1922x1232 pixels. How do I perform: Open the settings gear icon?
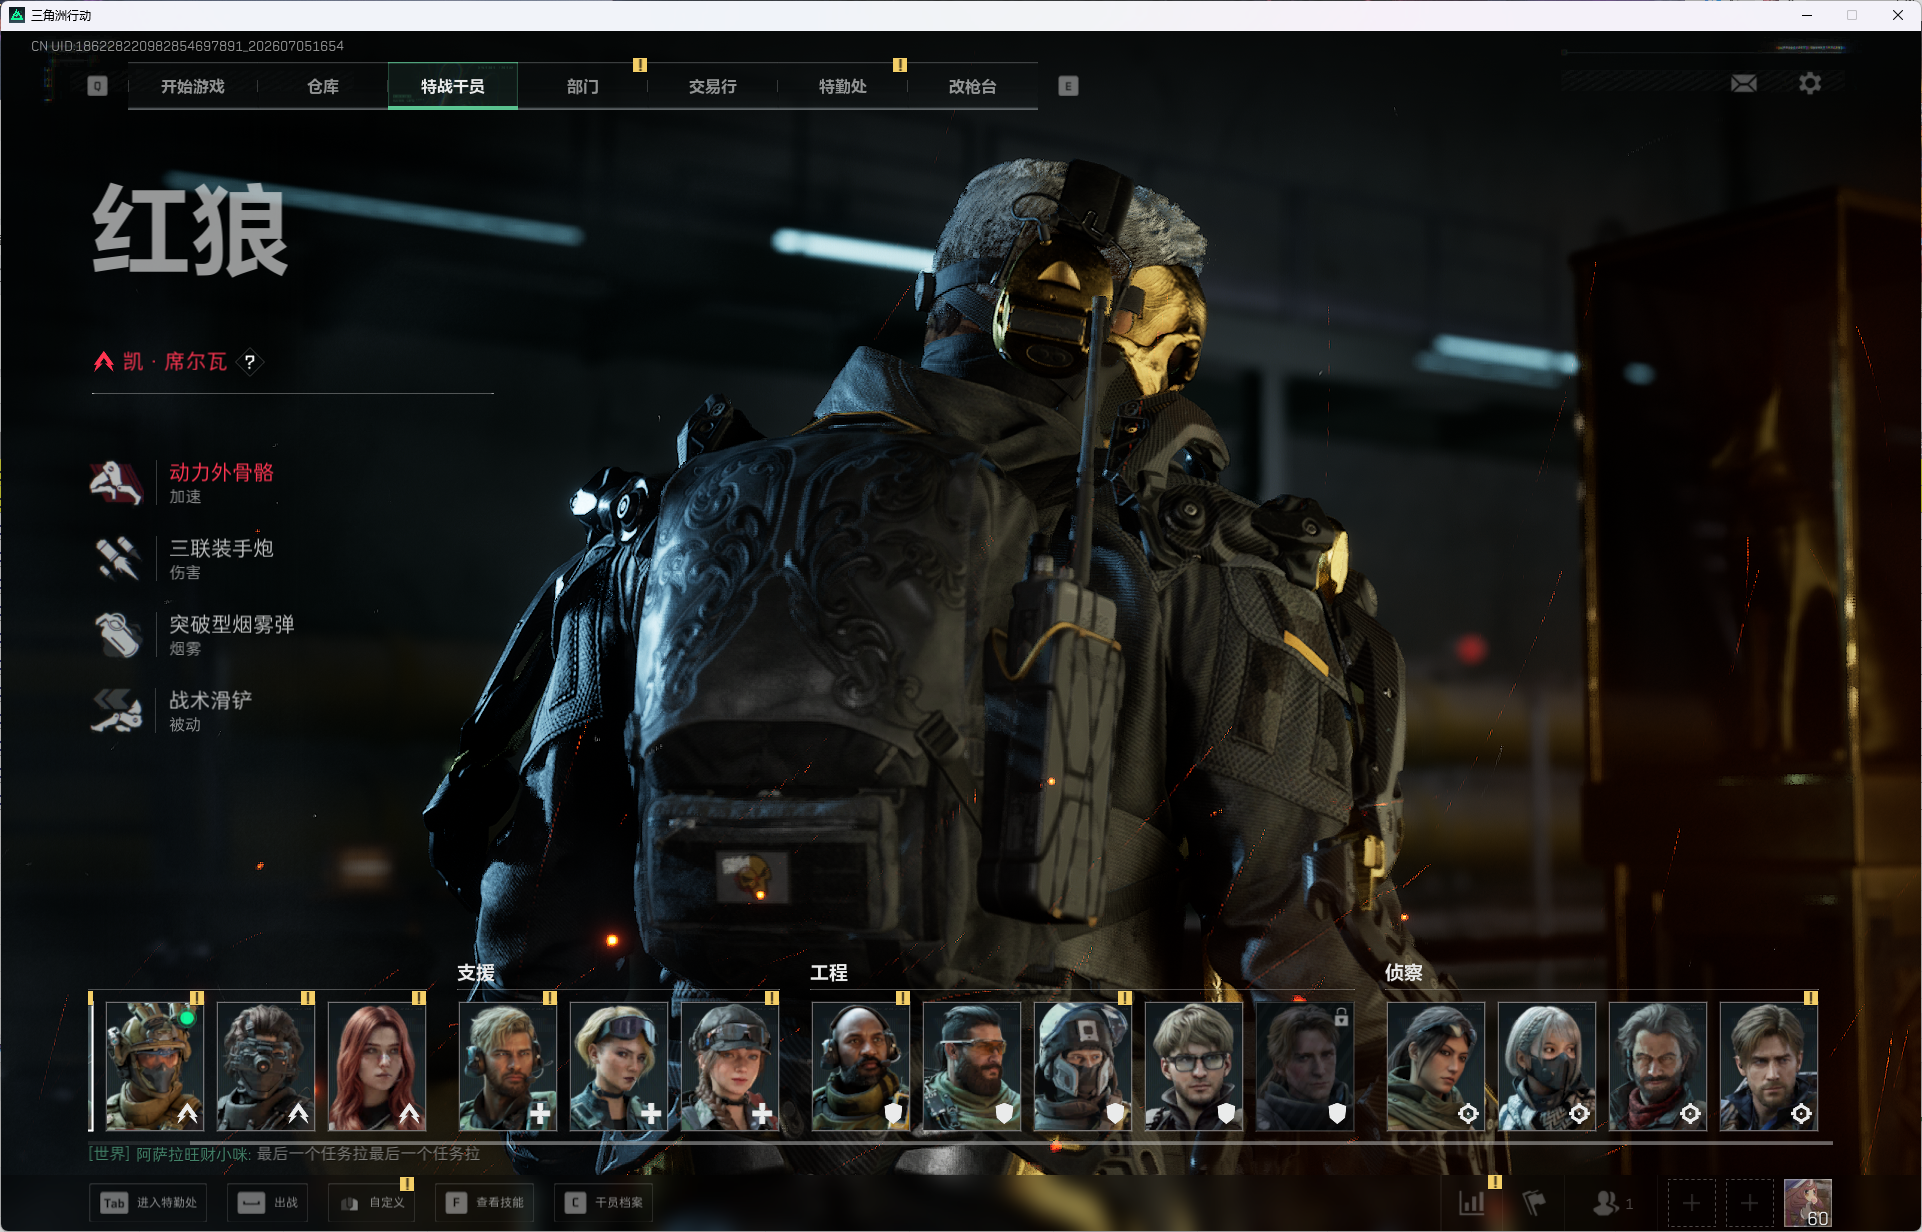(1810, 83)
